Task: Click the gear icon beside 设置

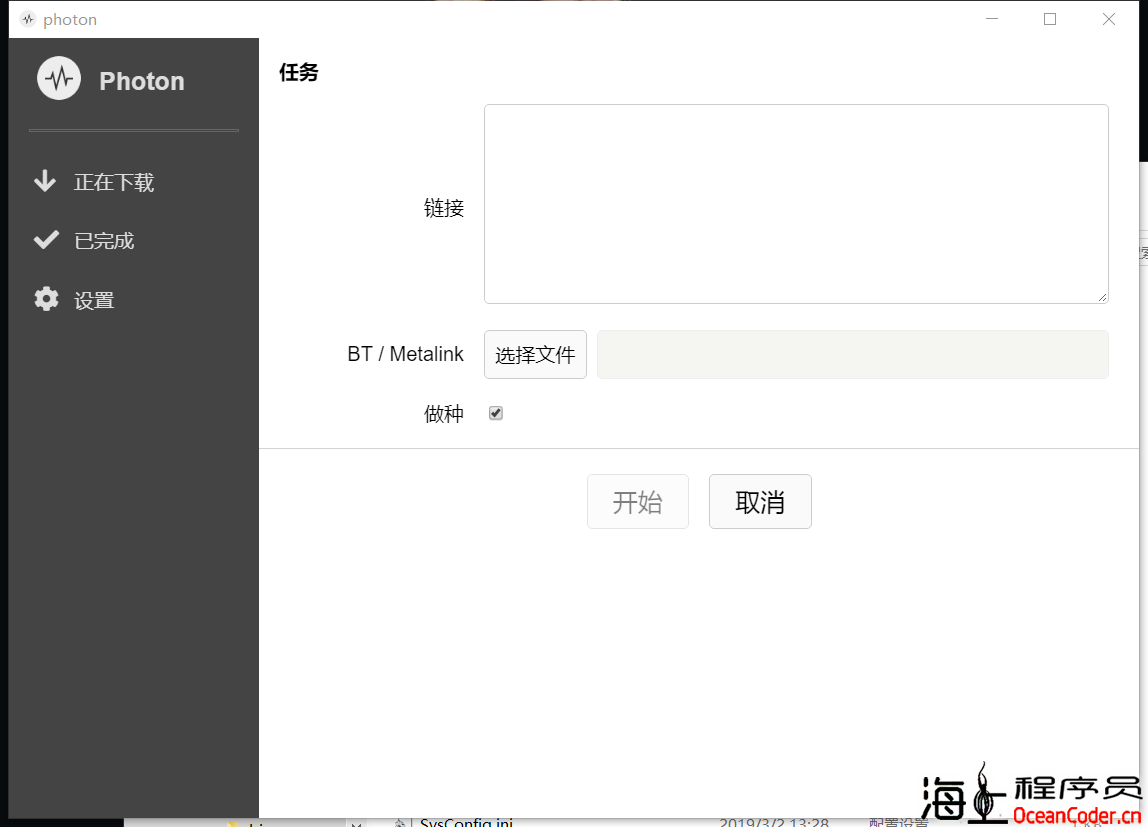Action: [46, 299]
